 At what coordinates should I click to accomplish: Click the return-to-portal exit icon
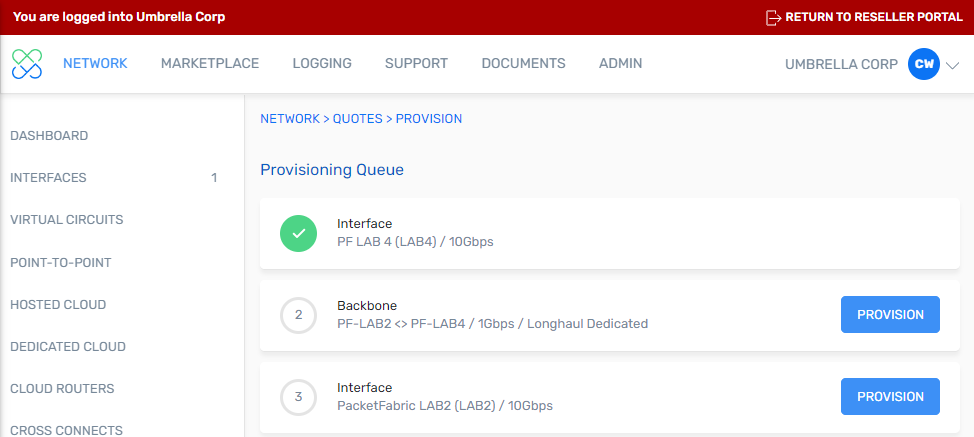pos(773,17)
